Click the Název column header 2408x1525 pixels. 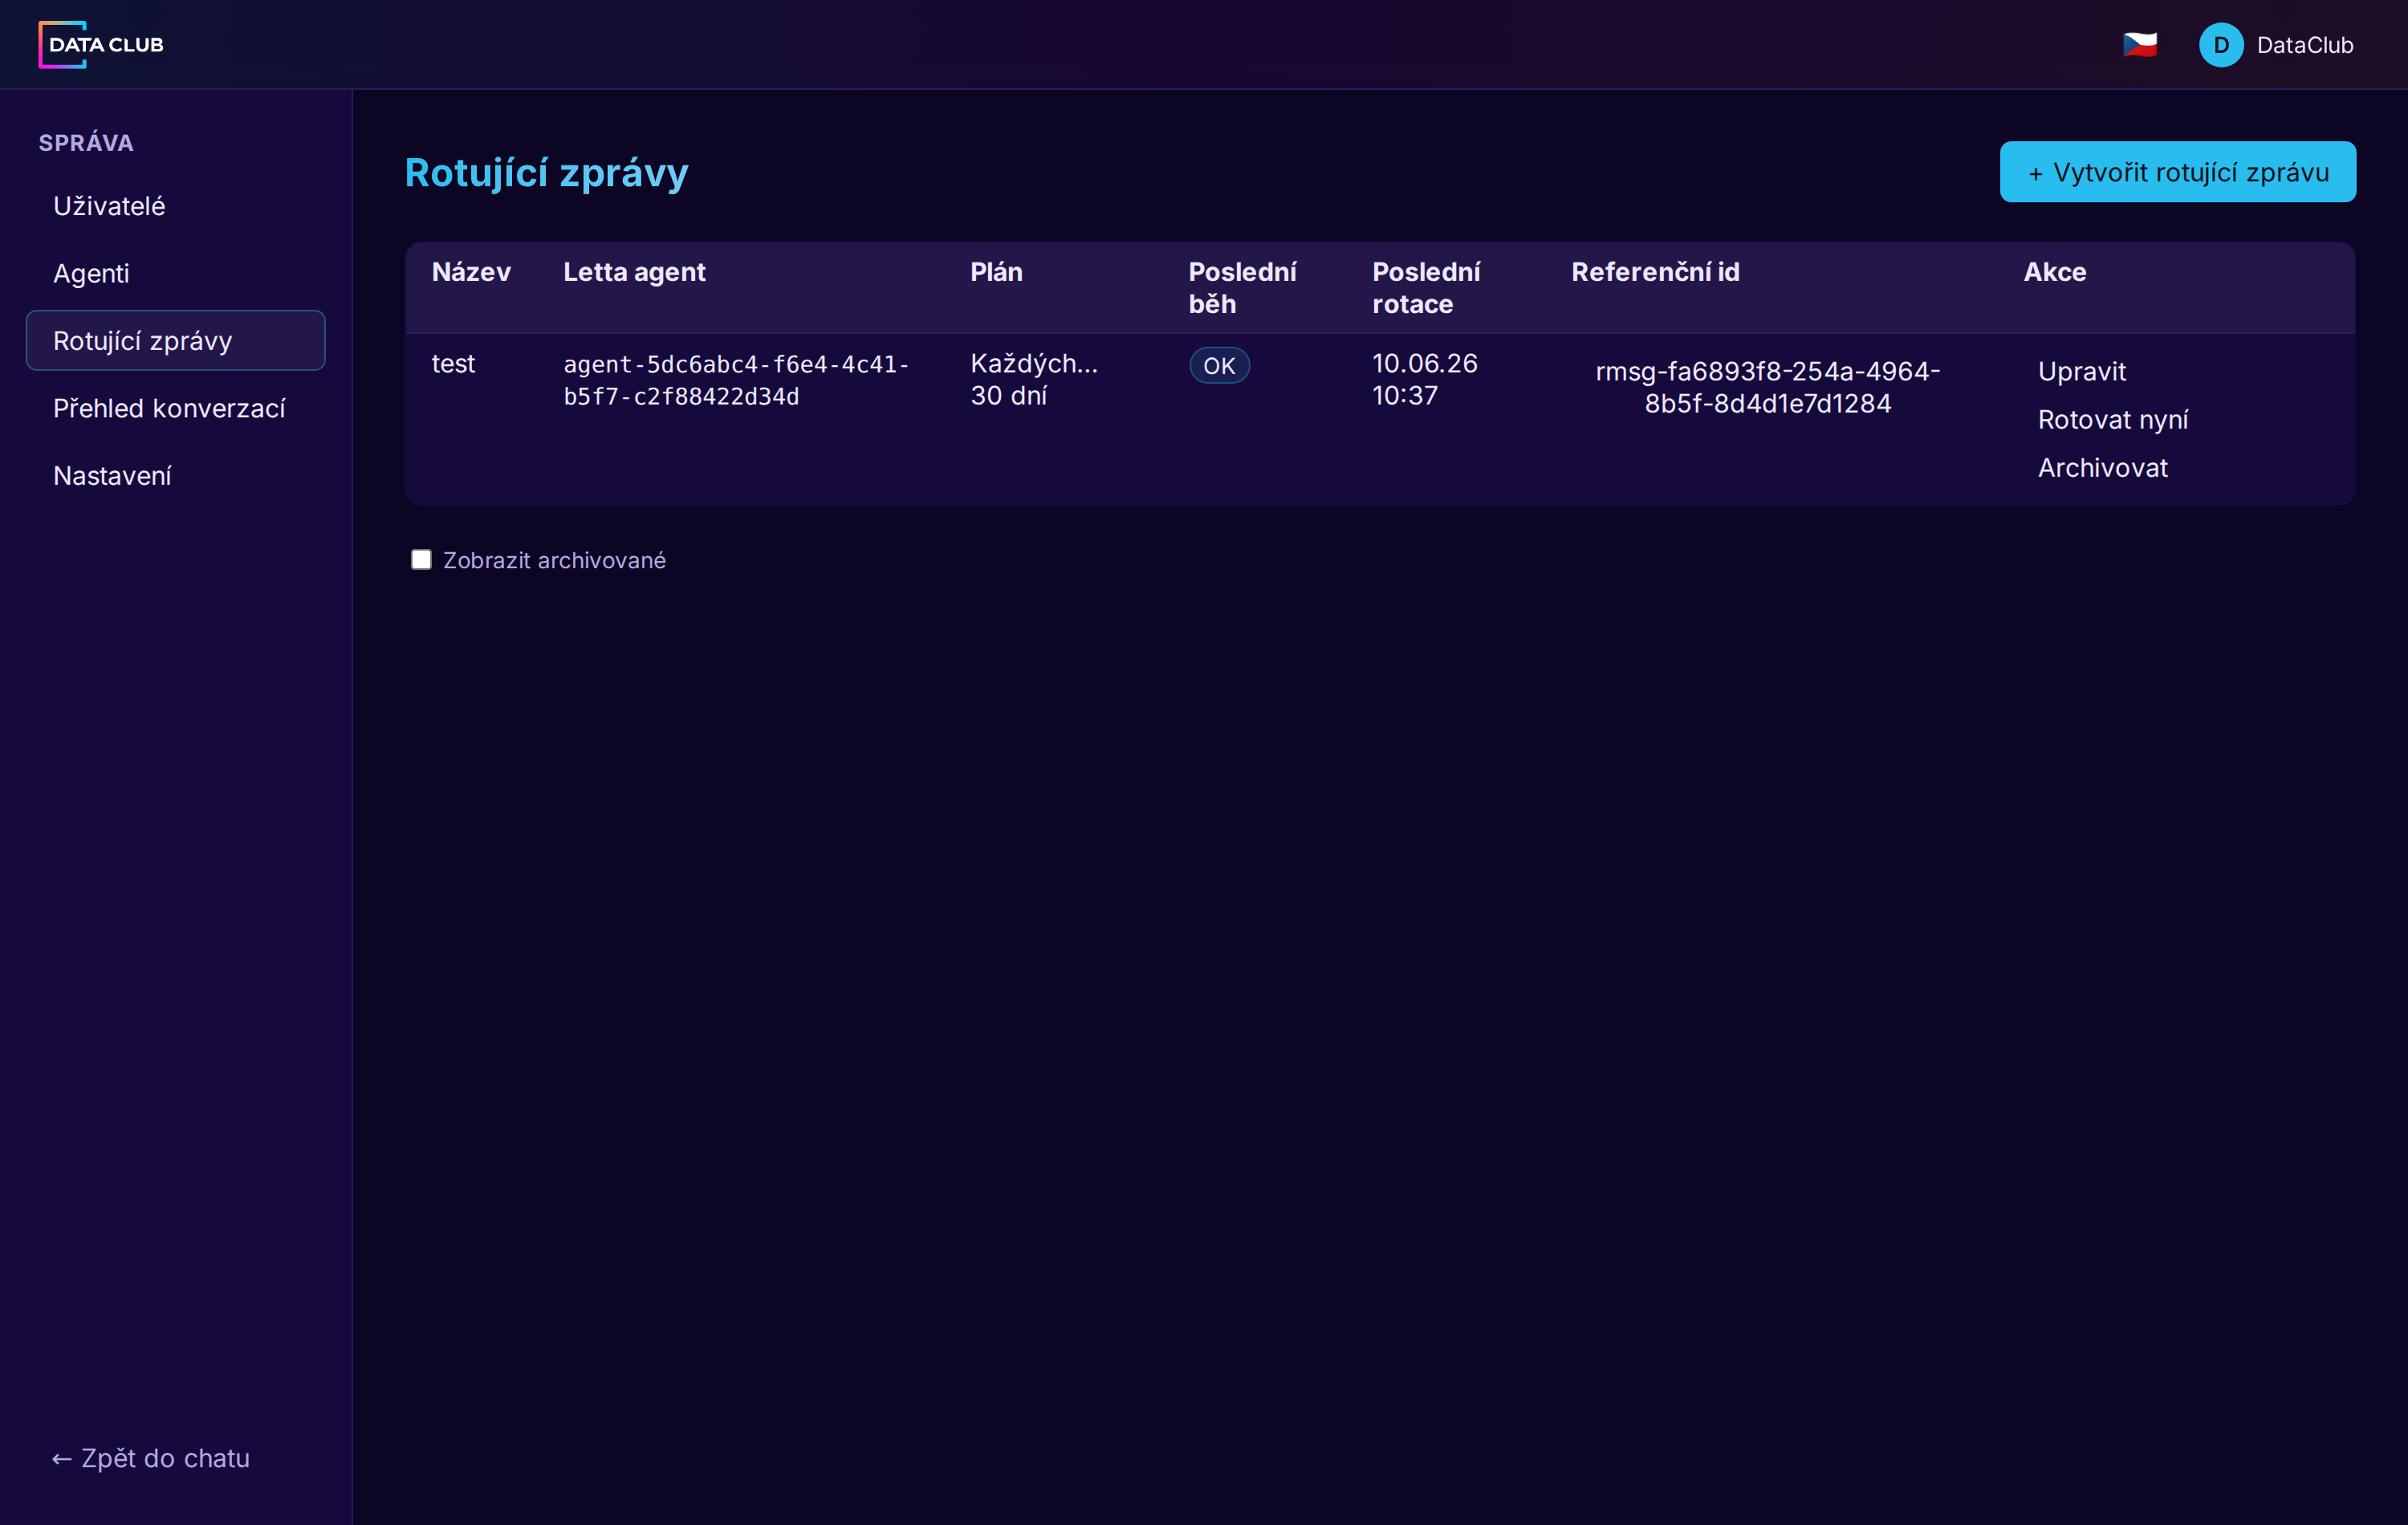click(x=471, y=272)
